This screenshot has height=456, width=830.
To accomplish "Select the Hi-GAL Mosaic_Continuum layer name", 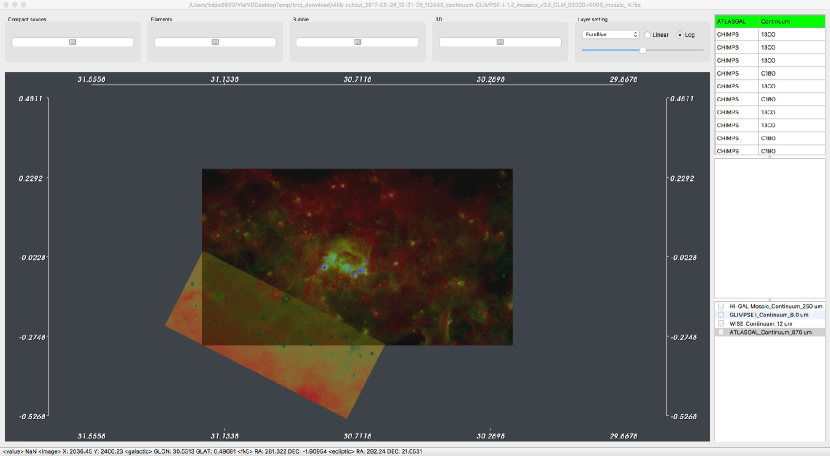I will coord(775,306).
